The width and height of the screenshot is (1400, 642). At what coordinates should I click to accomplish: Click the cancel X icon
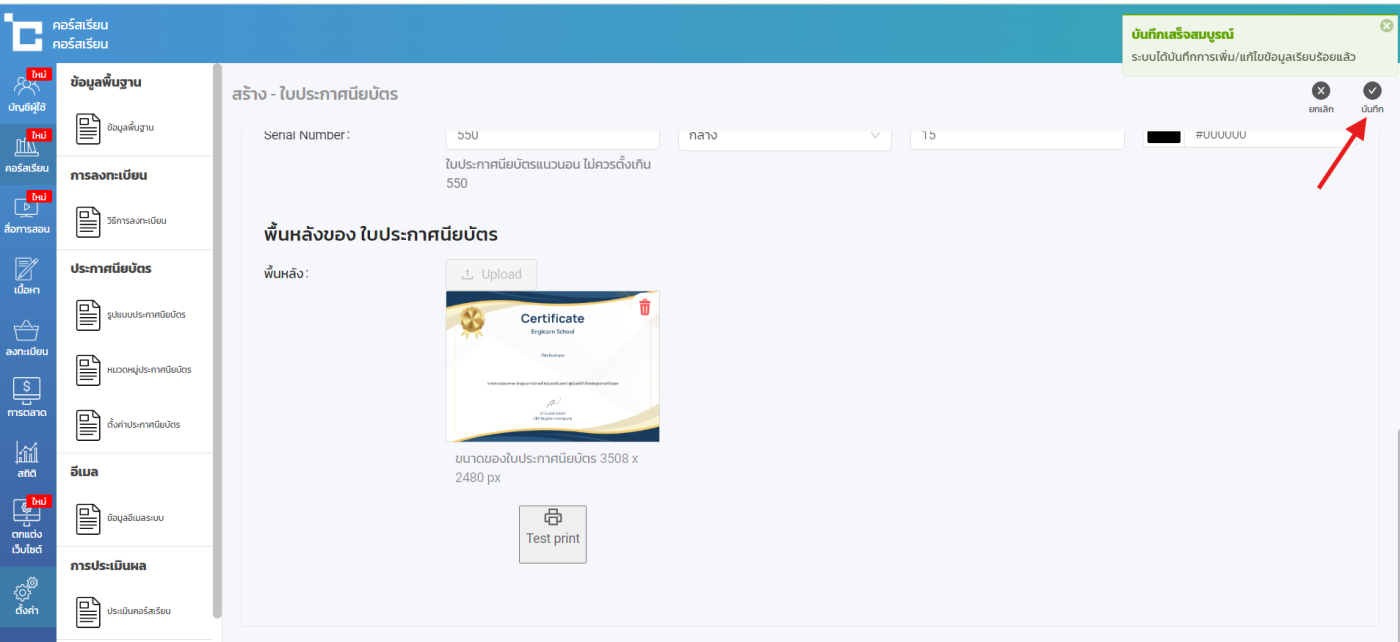[x=1320, y=91]
